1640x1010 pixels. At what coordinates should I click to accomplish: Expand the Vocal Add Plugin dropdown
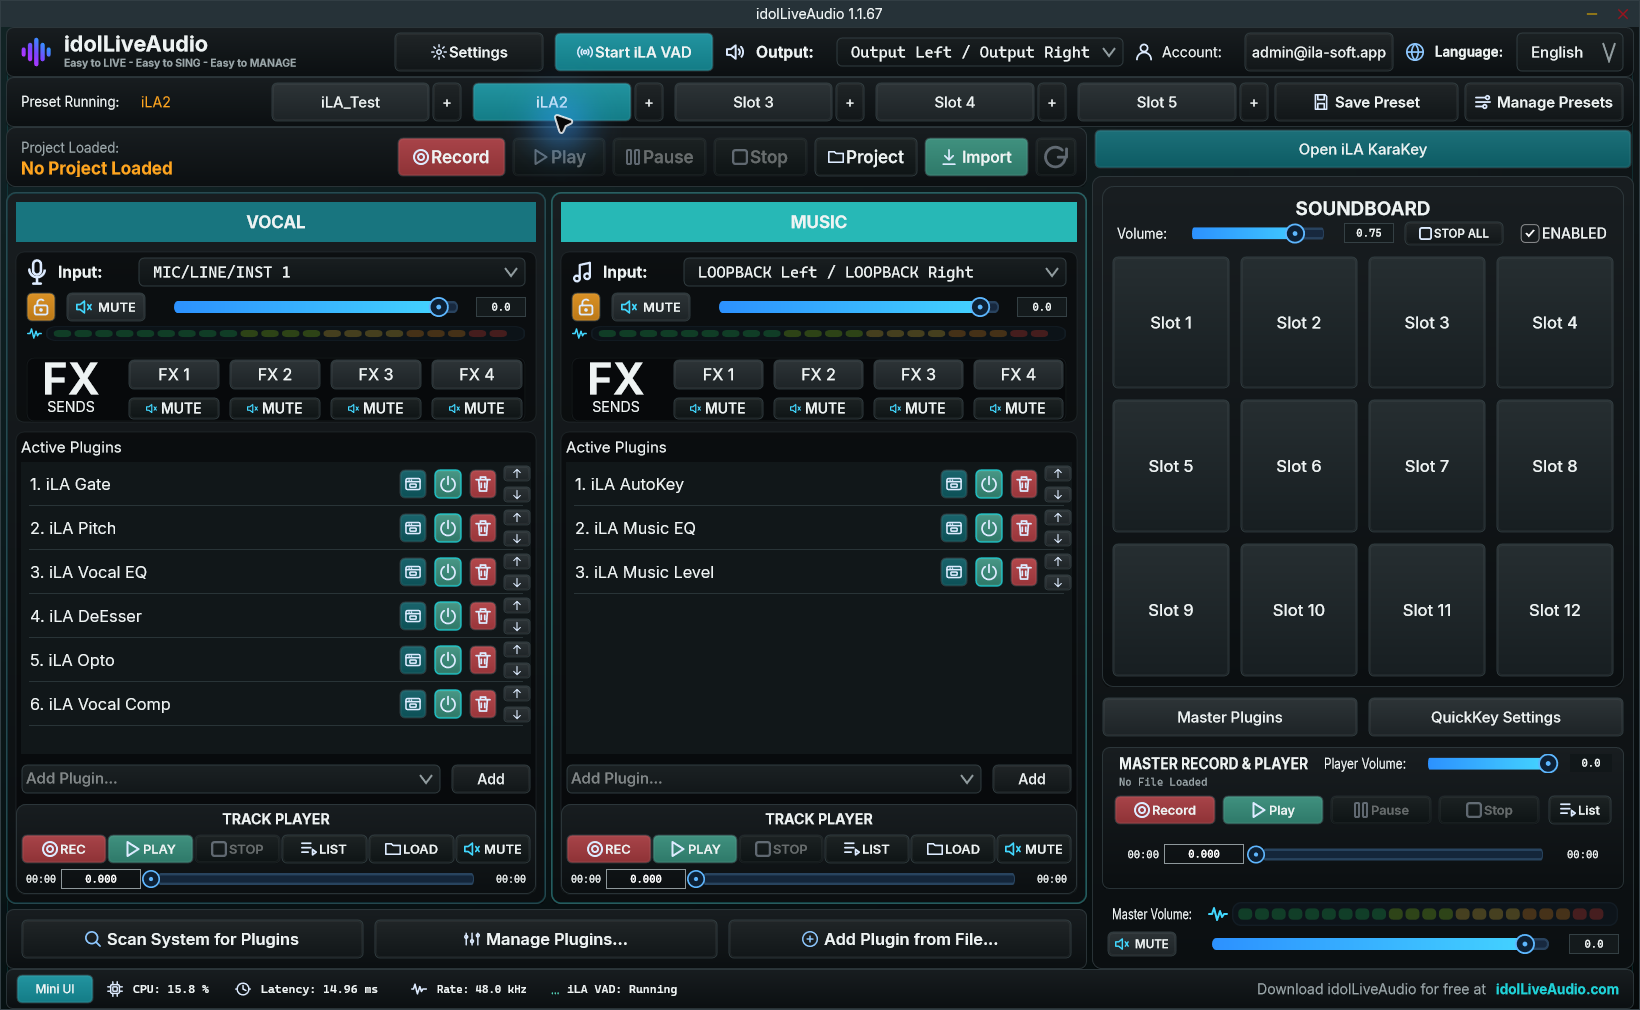pyautogui.click(x=231, y=779)
